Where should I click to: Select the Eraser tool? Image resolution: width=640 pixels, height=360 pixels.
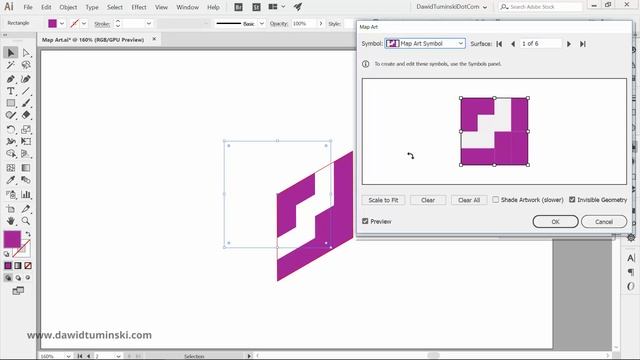pyautogui.click(x=26, y=115)
